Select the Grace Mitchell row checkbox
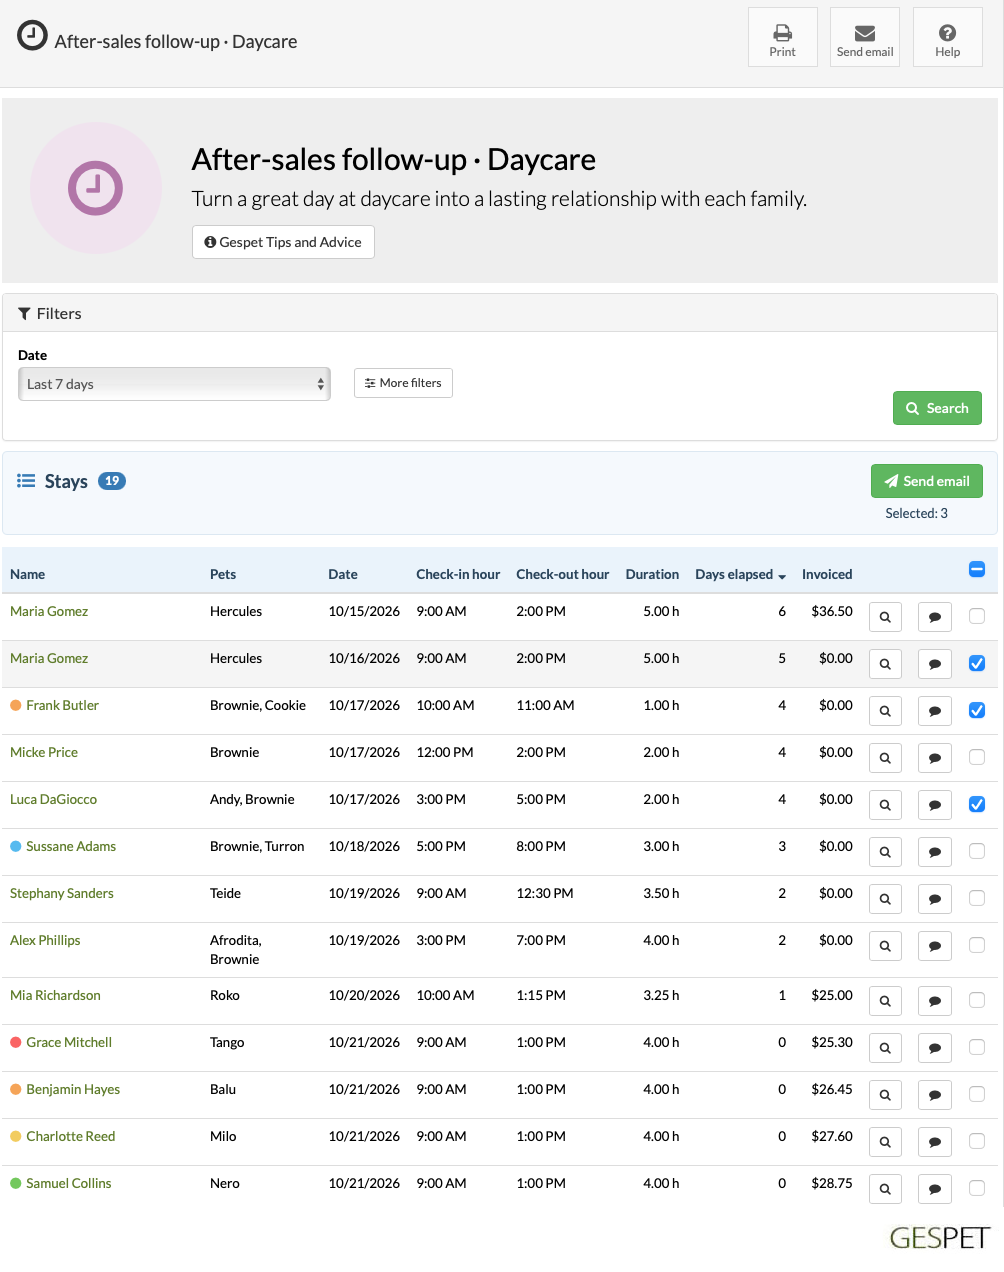The image size is (1004, 1272). tap(977, 1047)
